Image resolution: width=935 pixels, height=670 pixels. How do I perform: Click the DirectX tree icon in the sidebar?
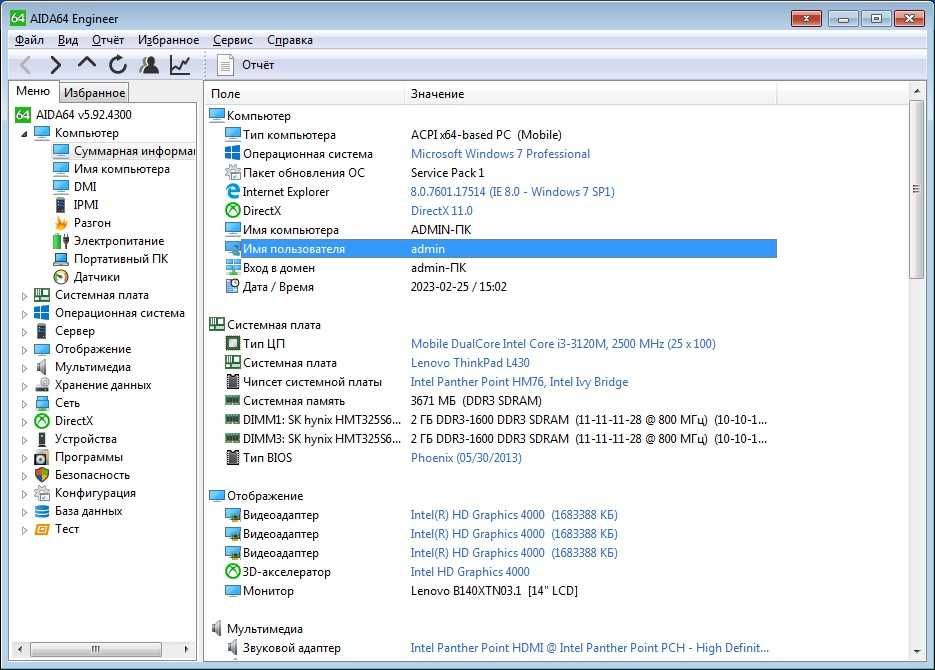click(x=42, y=421)
